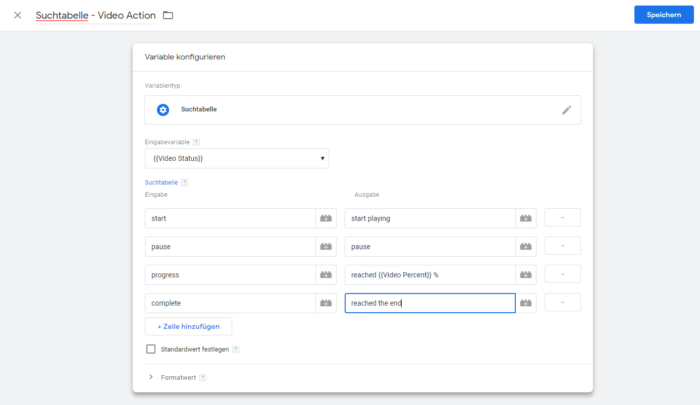Open variable picker for reached the end output

[x=525, y=303]
